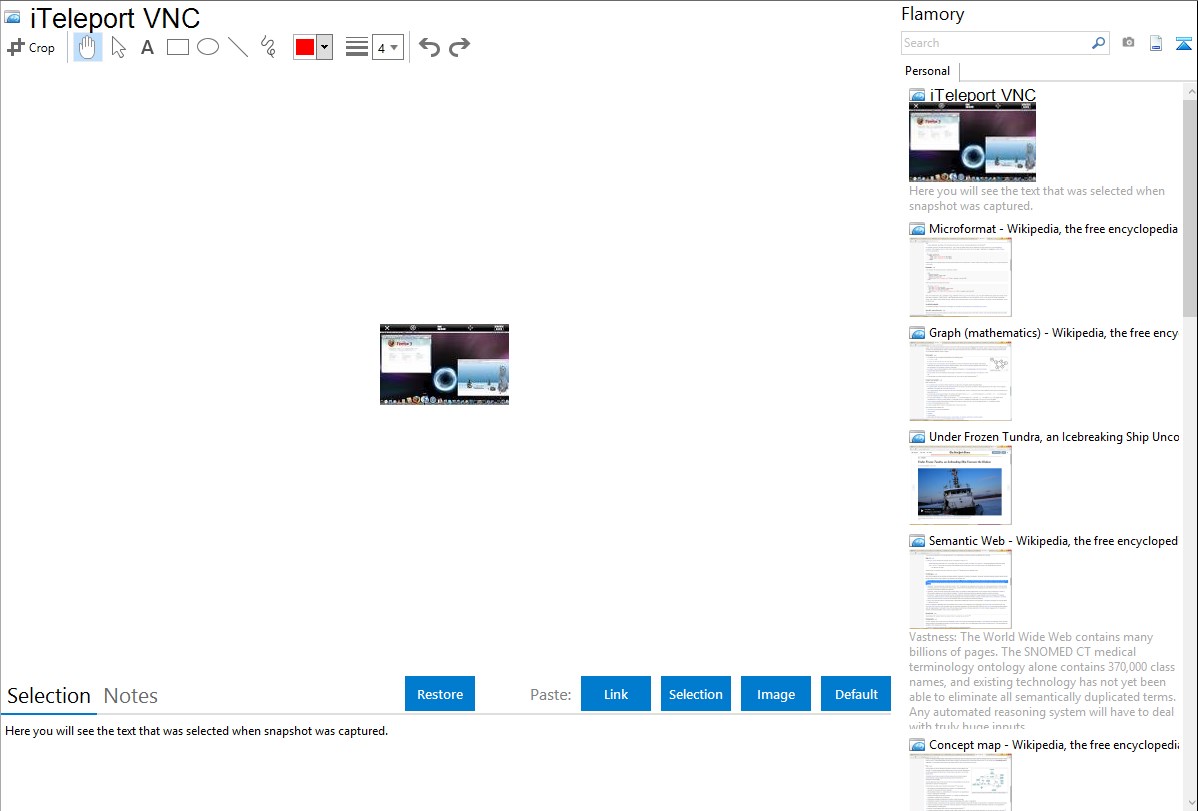Click the Paste Link button
The height and width of the screenshot is (811, 1198).
pos(616,694)
